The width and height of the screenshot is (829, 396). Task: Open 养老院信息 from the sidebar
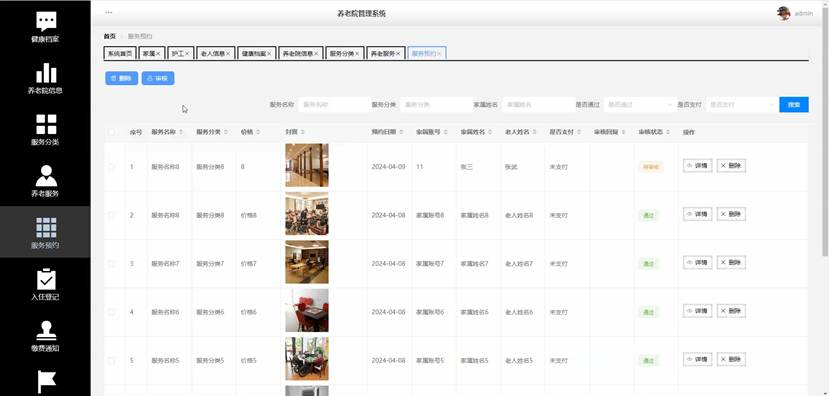pos(45,77)
